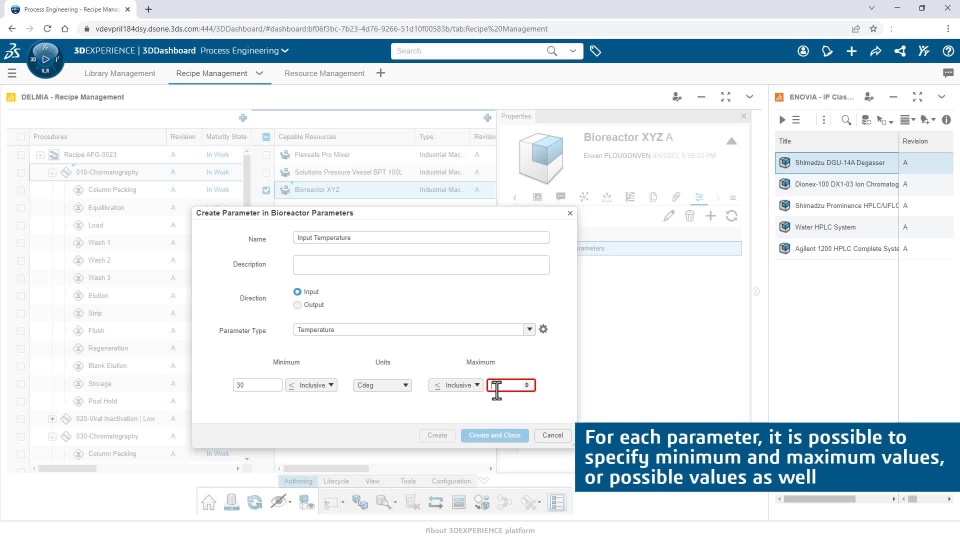Click the gear icon beside Parameter Type
Image resolution: width=960 pixels, height=540 pixels.
point(543,329)
